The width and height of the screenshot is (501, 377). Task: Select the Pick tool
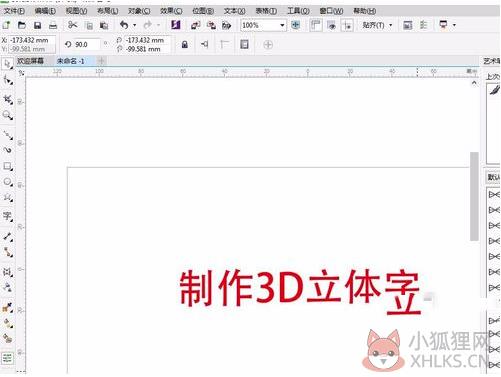[7, 64]
